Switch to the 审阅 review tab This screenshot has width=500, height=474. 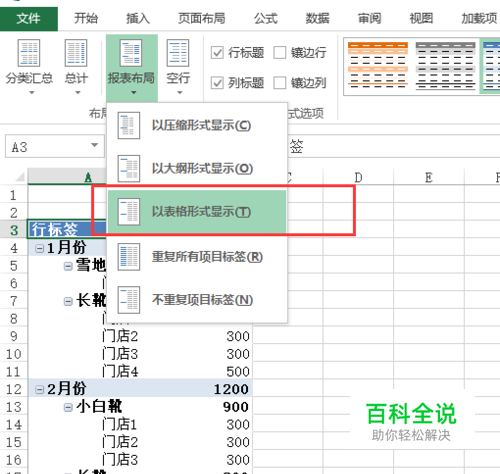pos(369,18)
